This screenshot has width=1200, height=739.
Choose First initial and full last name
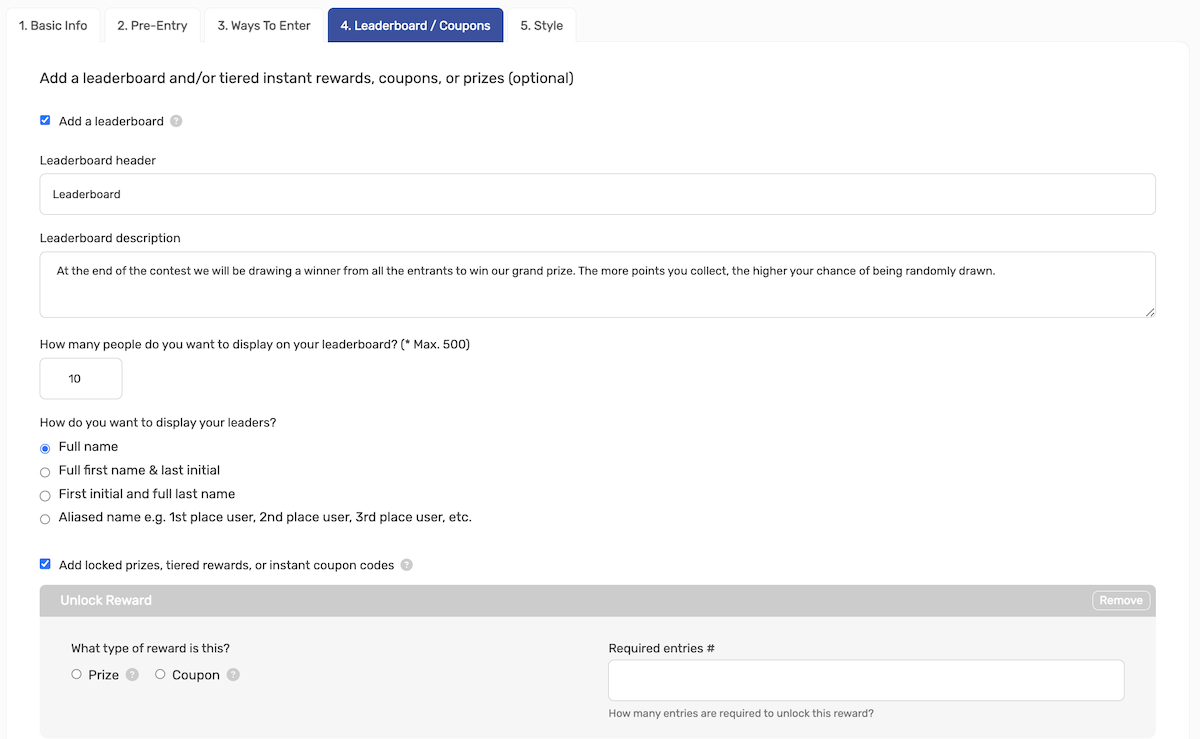click(44, 495)
